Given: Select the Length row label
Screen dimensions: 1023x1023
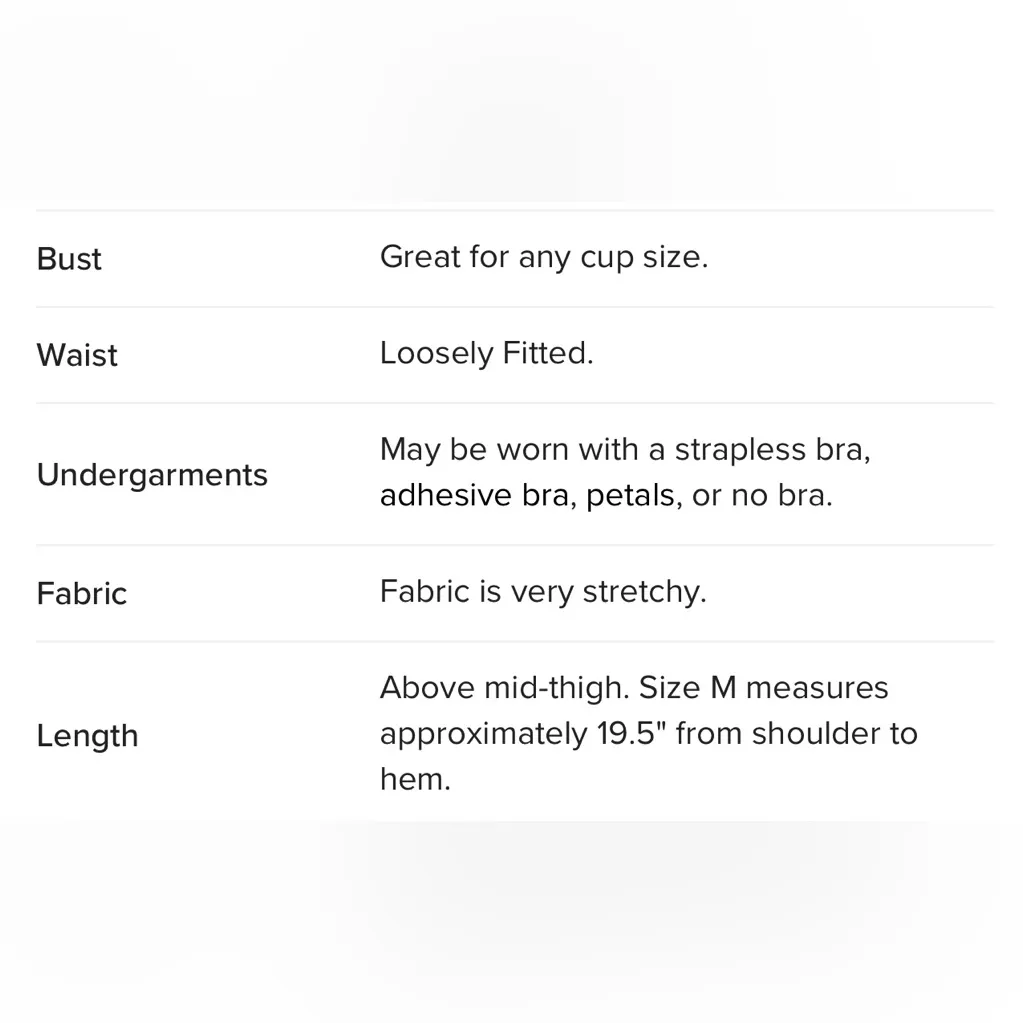Looking at the screenshot, I should (87, 736).
